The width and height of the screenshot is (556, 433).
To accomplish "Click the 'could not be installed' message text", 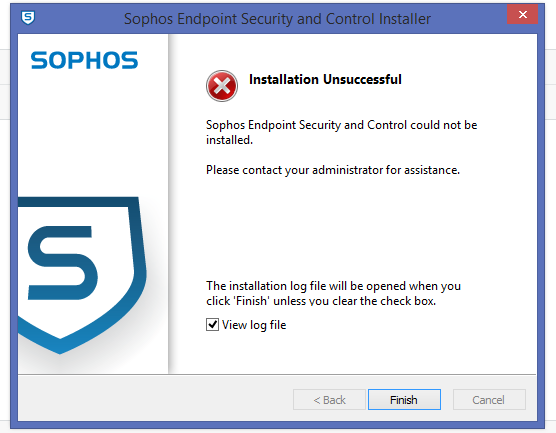I will (341, 132).
